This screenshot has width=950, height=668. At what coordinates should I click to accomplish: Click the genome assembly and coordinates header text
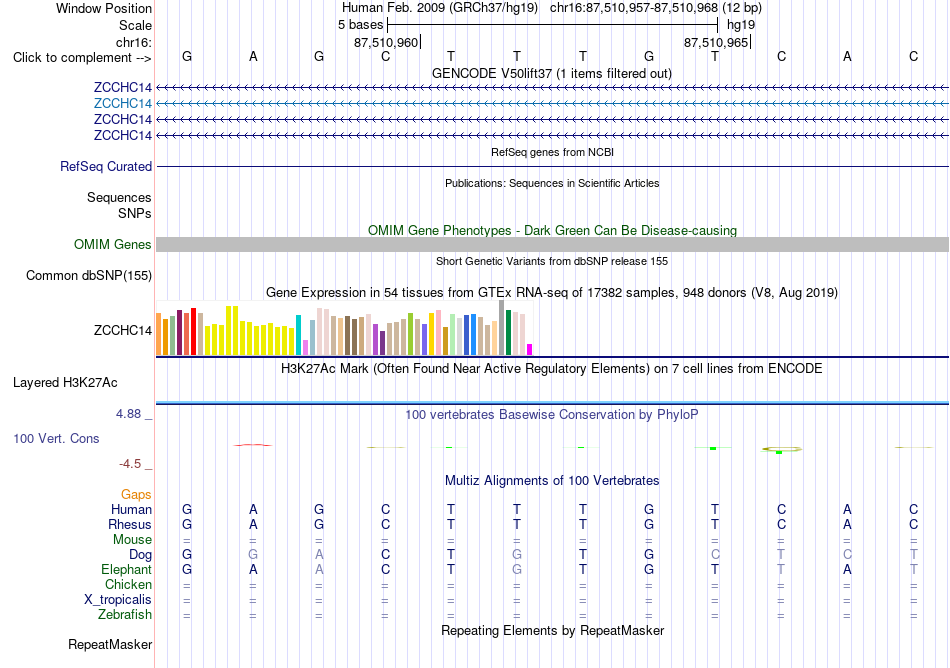552,8
